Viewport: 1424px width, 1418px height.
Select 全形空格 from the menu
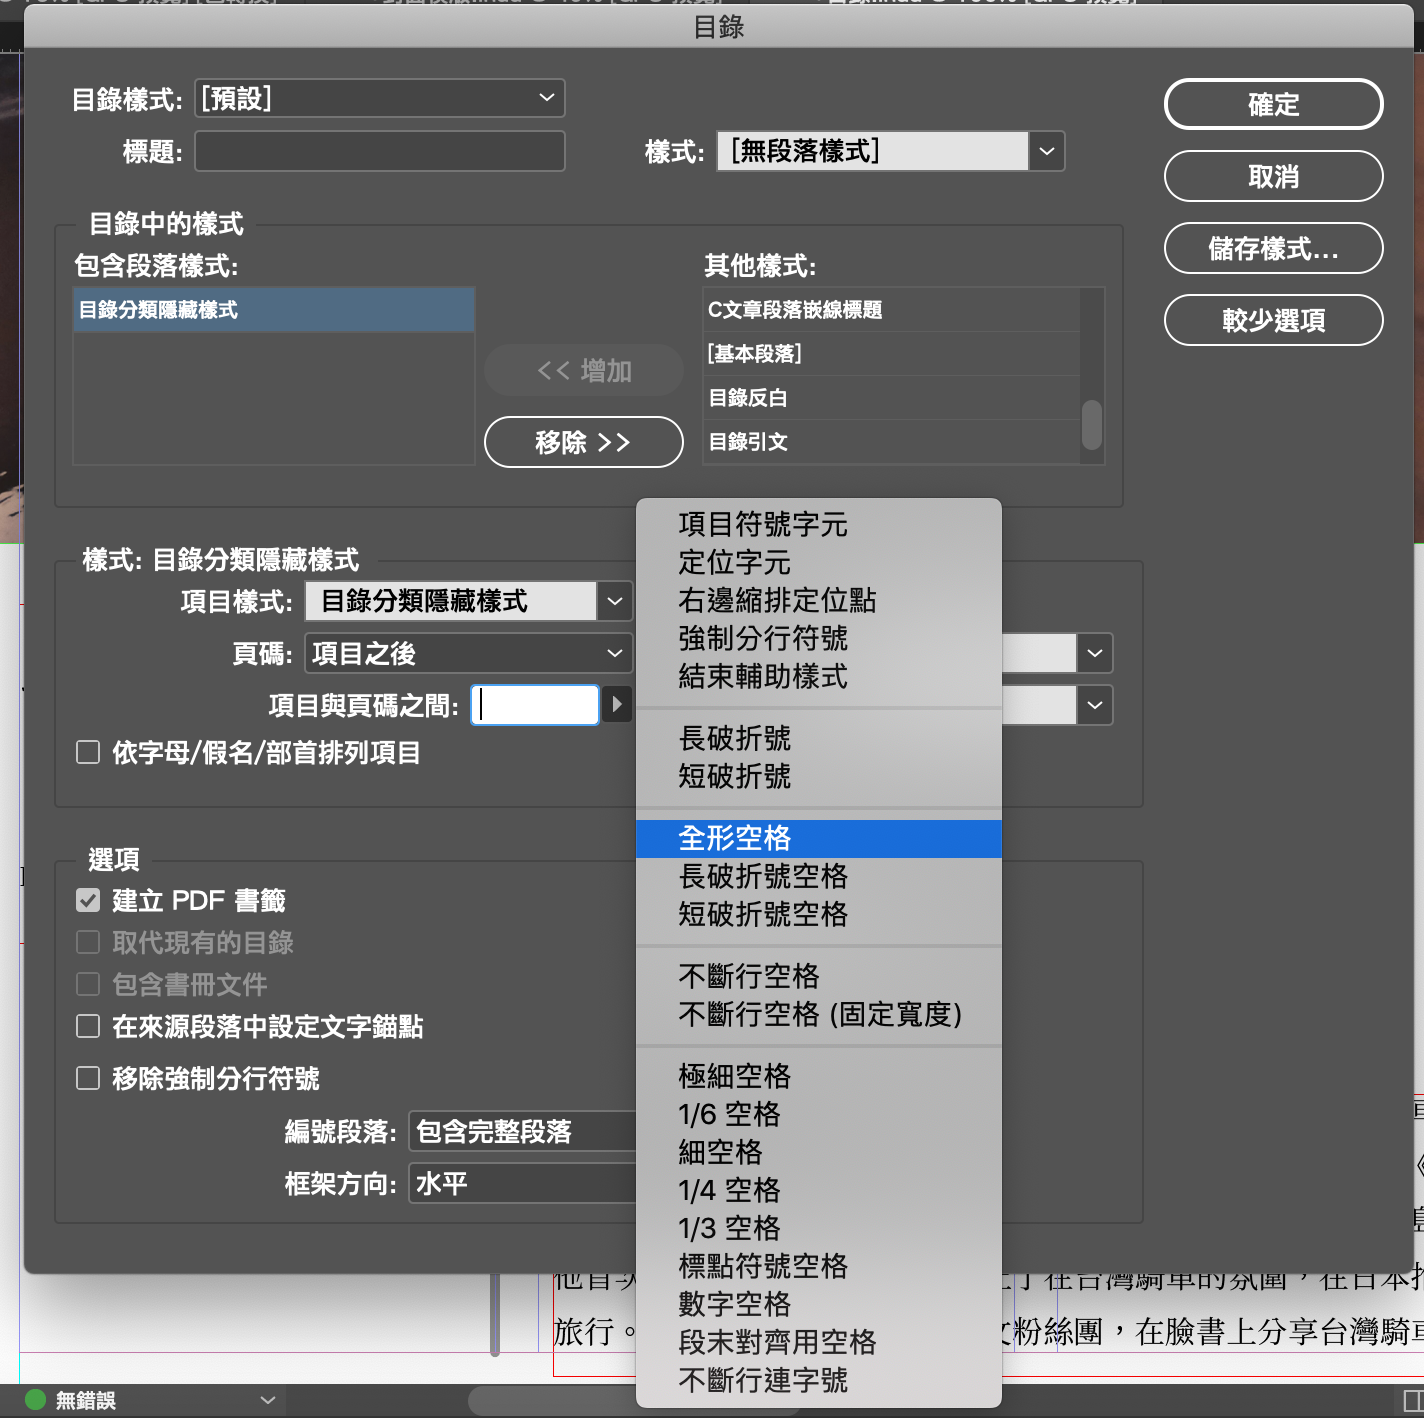click(735, 838)
